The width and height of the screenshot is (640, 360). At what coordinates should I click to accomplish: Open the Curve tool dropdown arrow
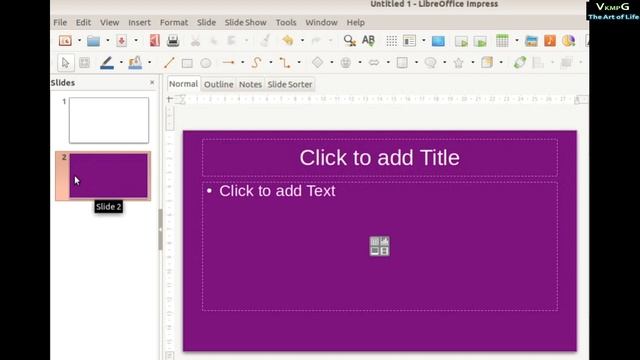click(x=271, y=62)
